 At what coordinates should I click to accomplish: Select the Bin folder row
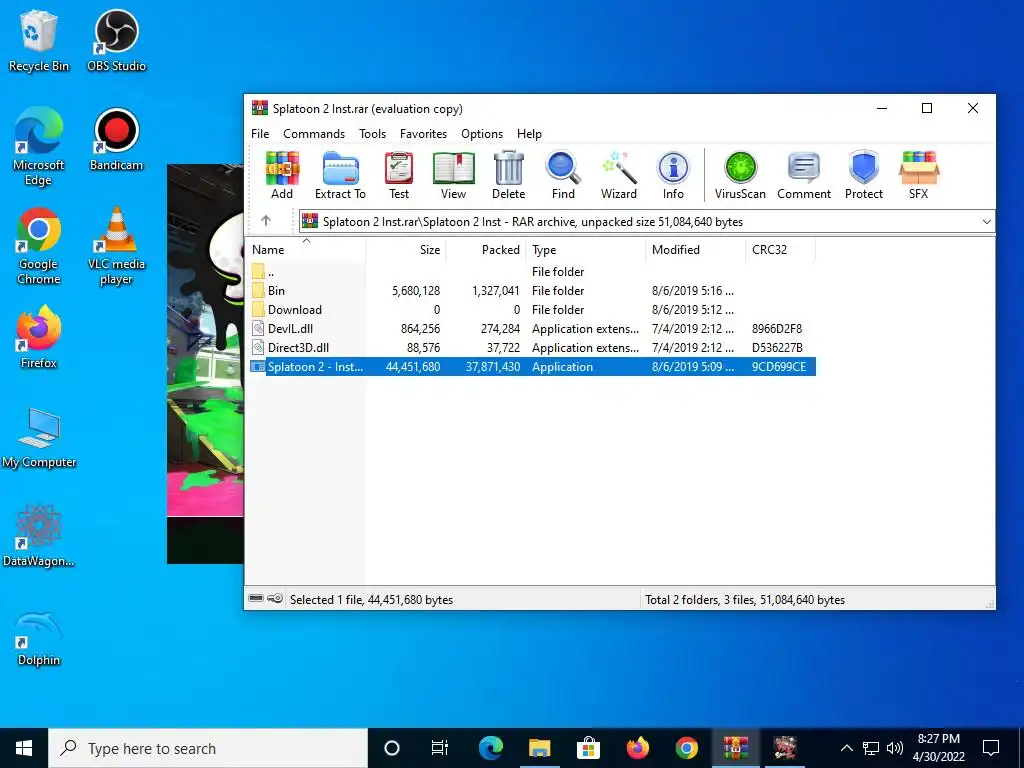pyautogui.click(x=532, y=291)
